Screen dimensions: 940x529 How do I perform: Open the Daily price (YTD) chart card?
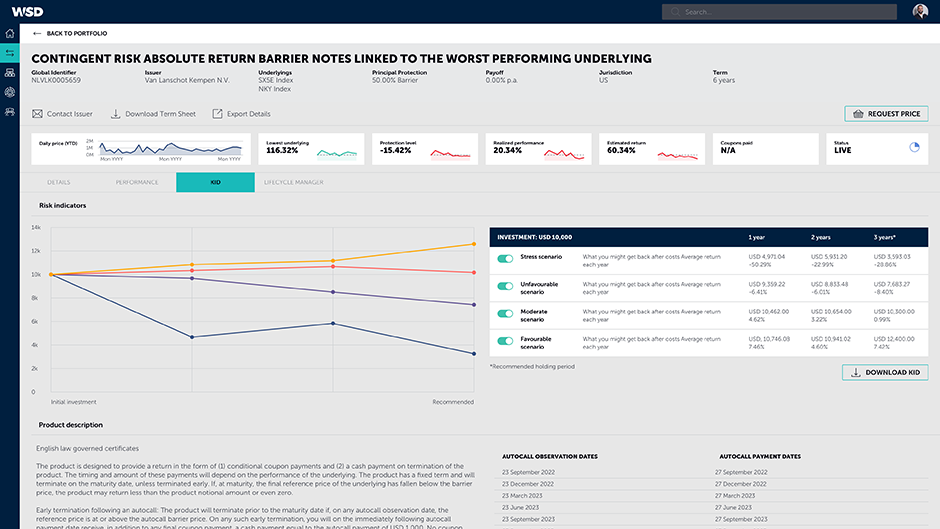(141, 149)
